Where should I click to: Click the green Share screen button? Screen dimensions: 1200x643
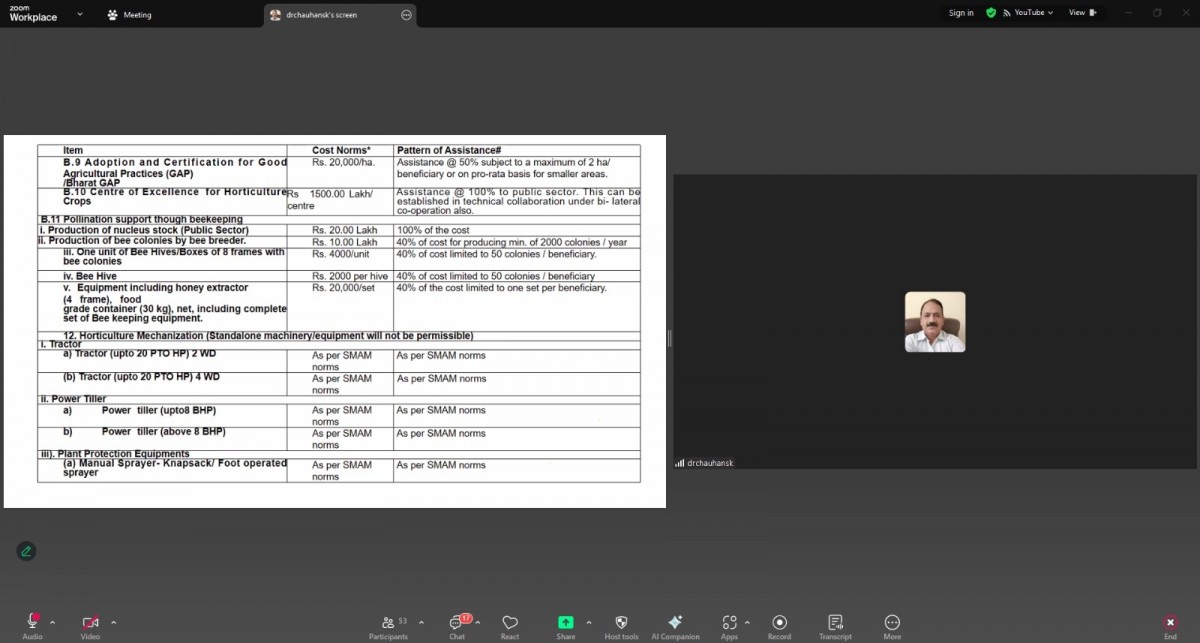coord(566,623)
